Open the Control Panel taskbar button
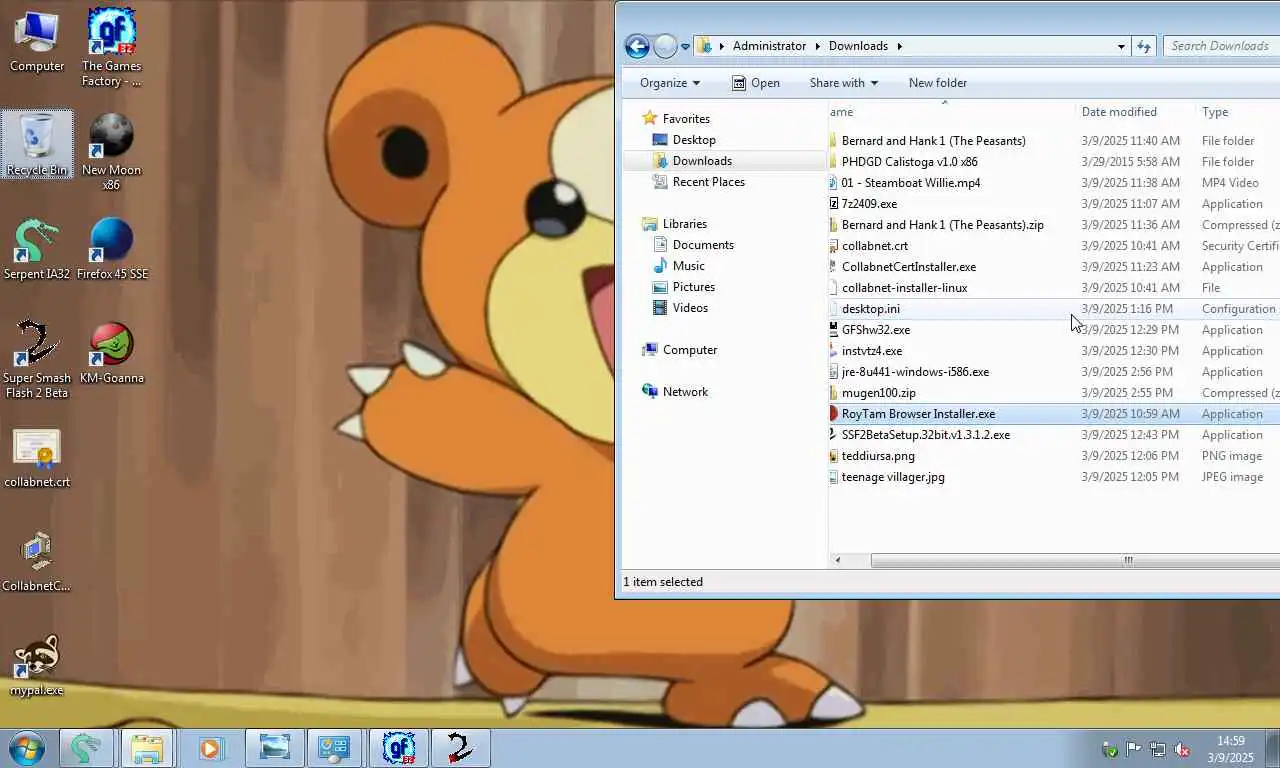1280x768 pixels. [x=334, y=748]
